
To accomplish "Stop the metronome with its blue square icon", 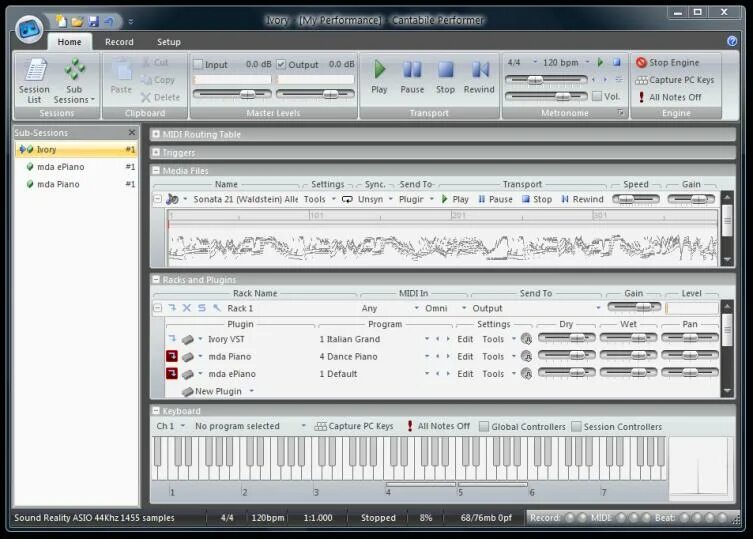I will click(x=617, y=62).
